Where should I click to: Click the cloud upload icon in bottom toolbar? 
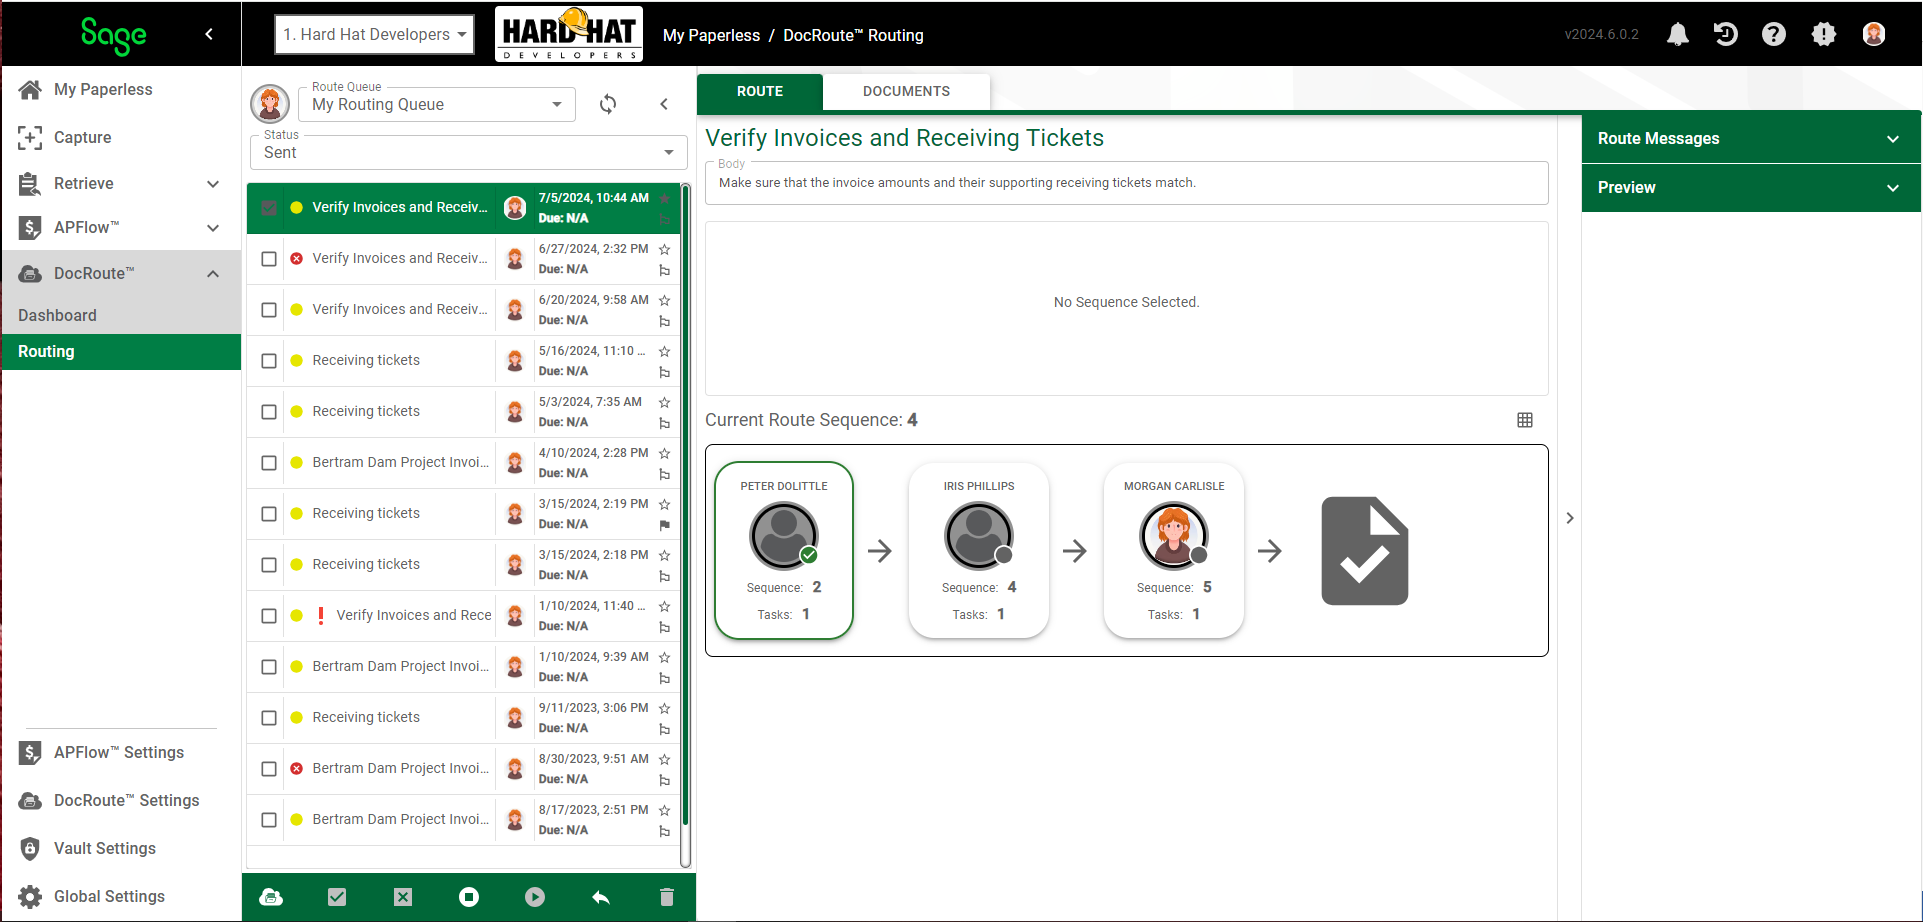click(271, 897)
